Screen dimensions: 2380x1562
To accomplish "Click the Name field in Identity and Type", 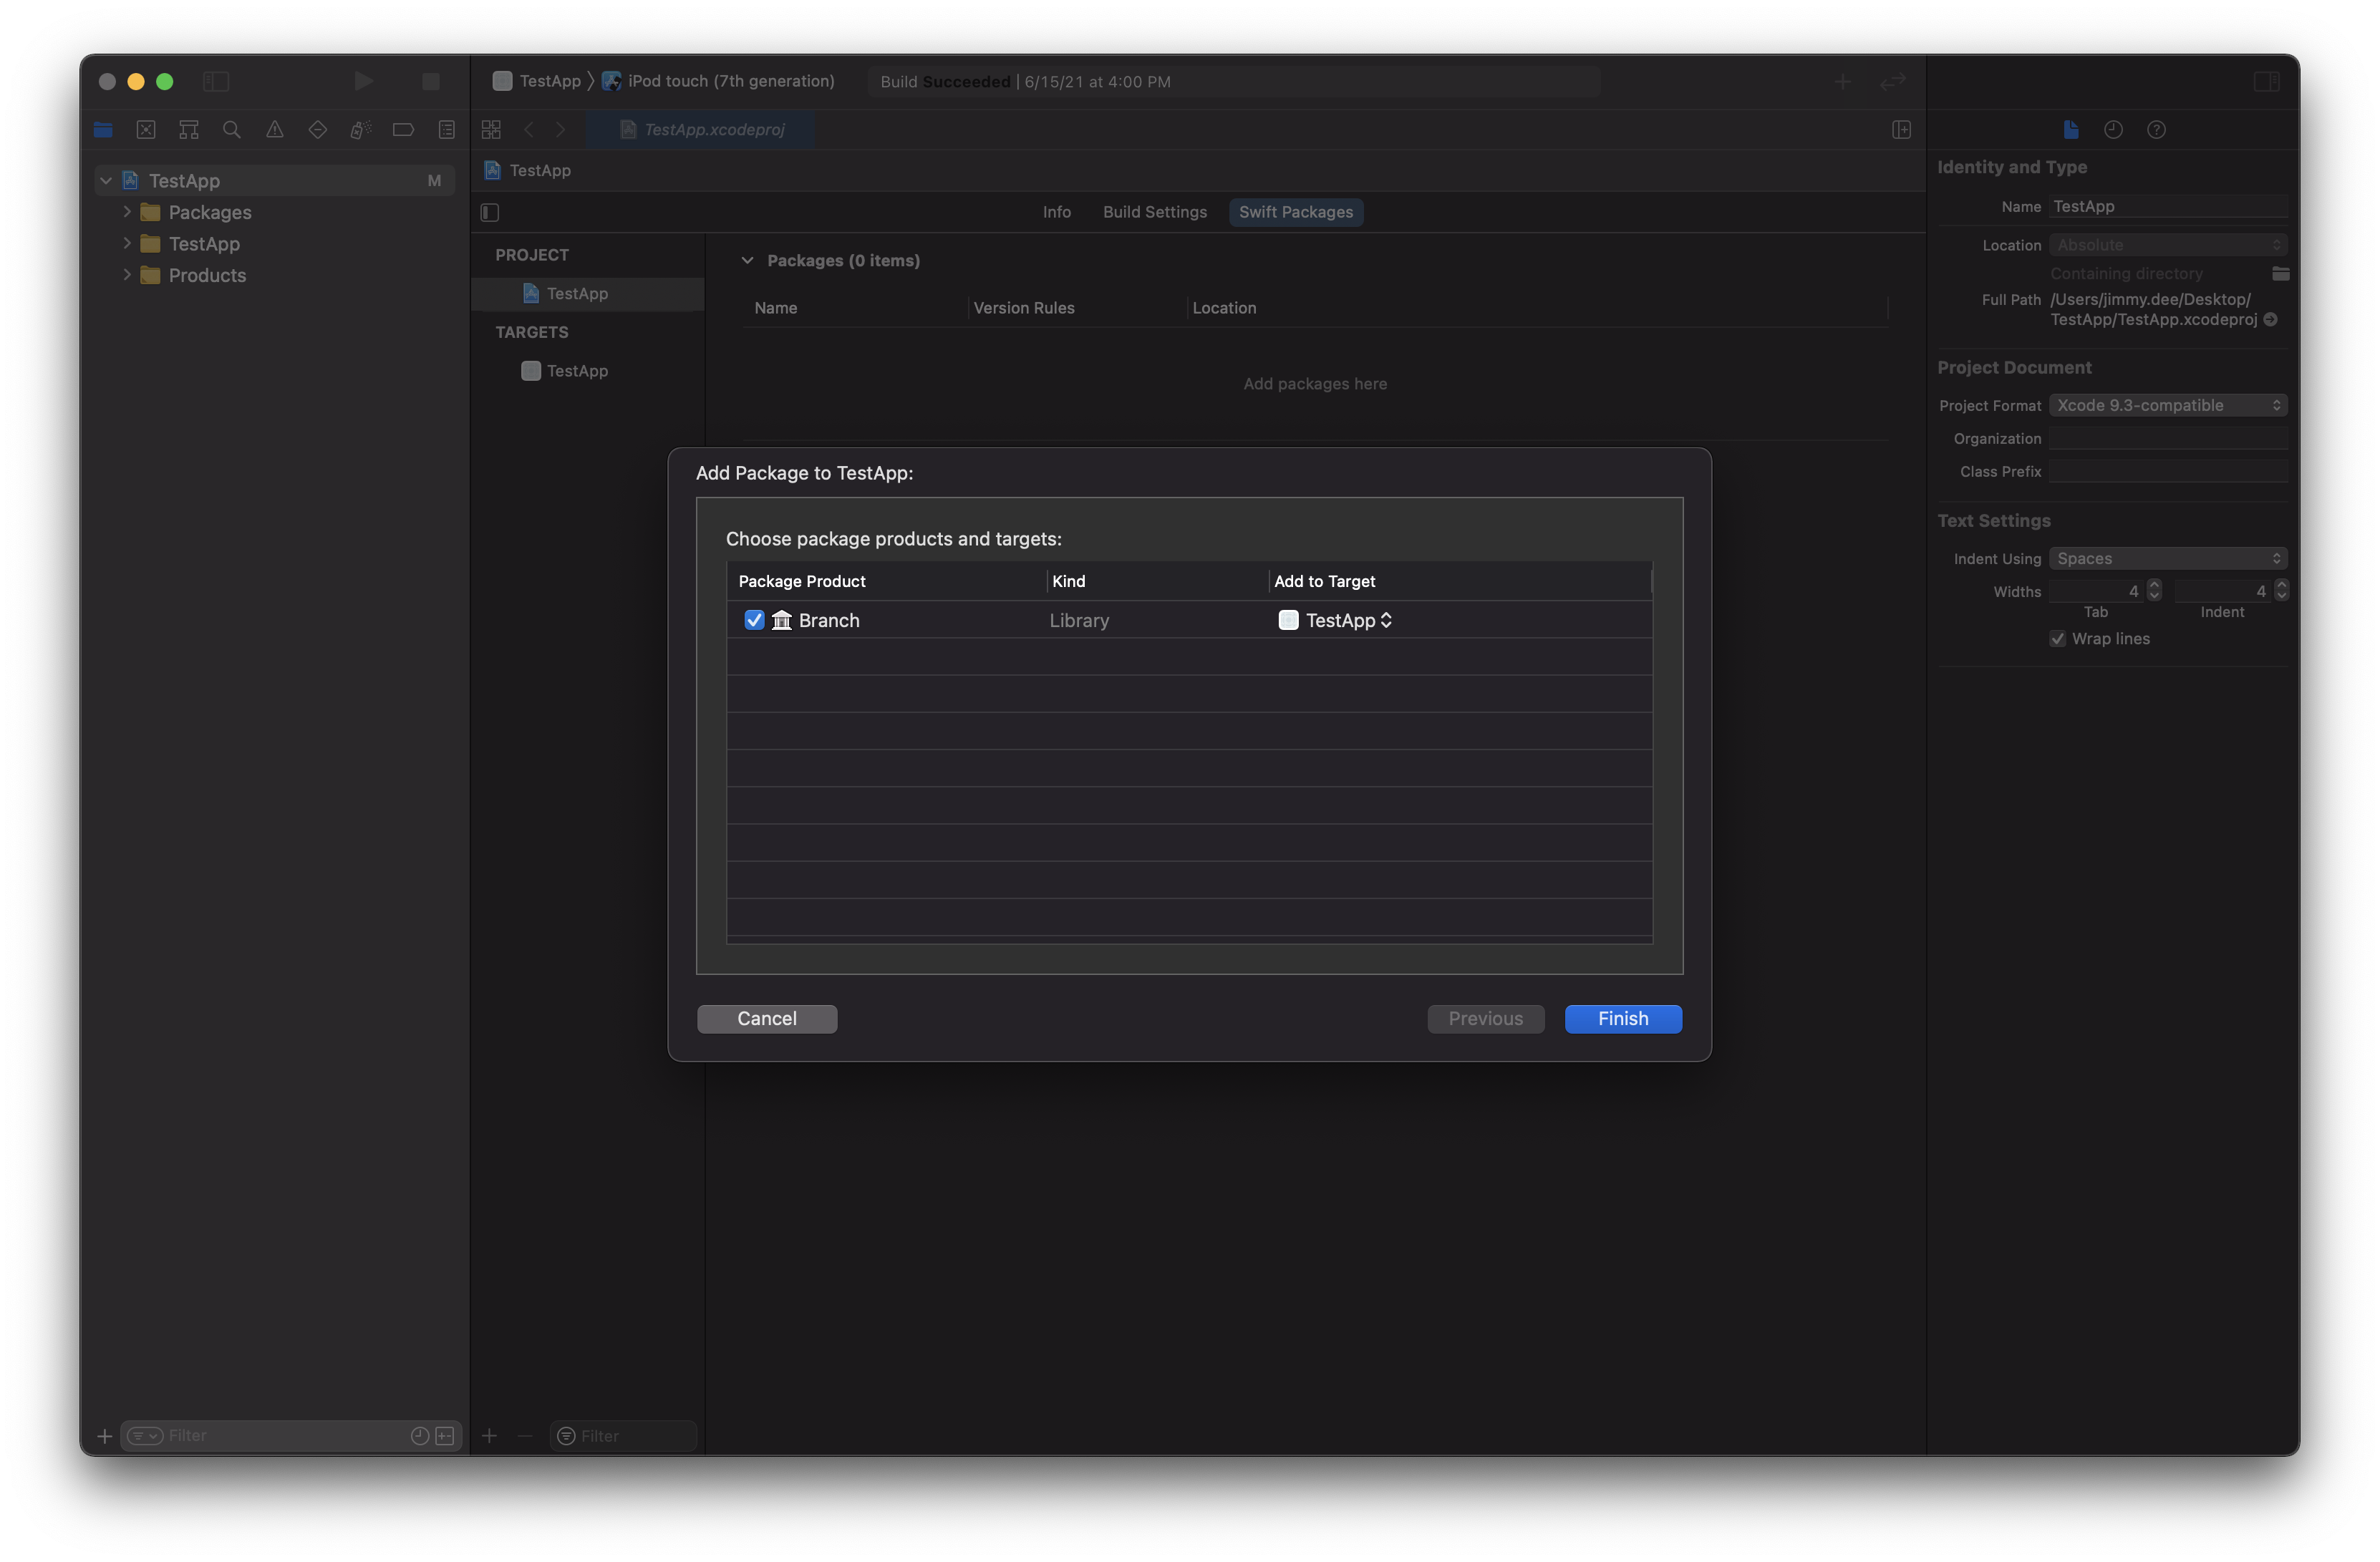I will click(2168, 207).
